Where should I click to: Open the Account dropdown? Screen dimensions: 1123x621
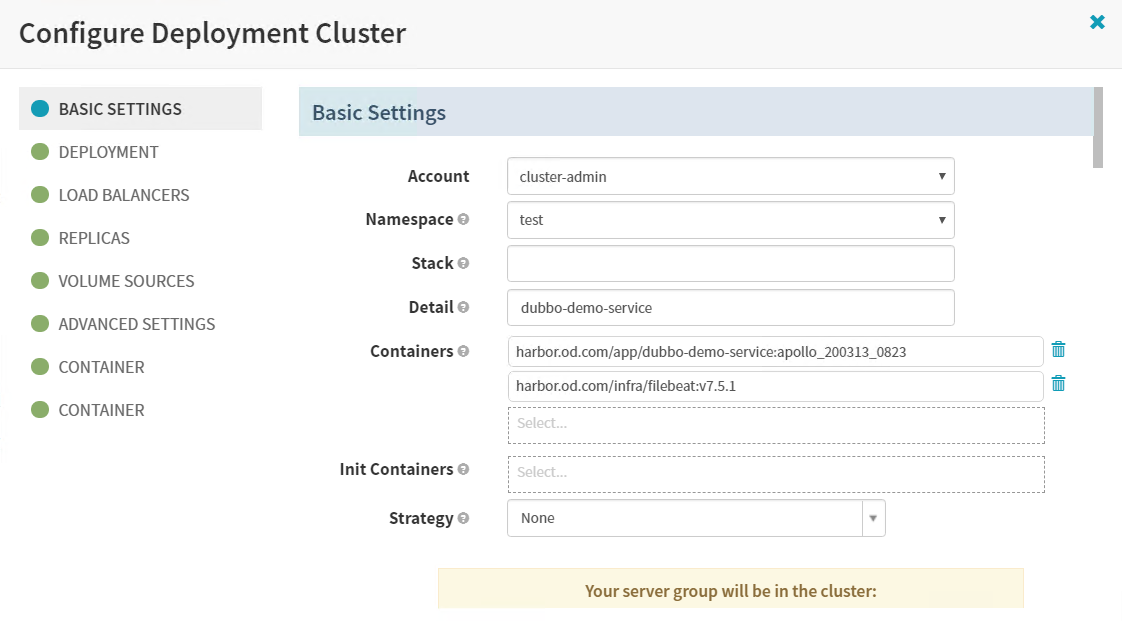tap(730, 176)
